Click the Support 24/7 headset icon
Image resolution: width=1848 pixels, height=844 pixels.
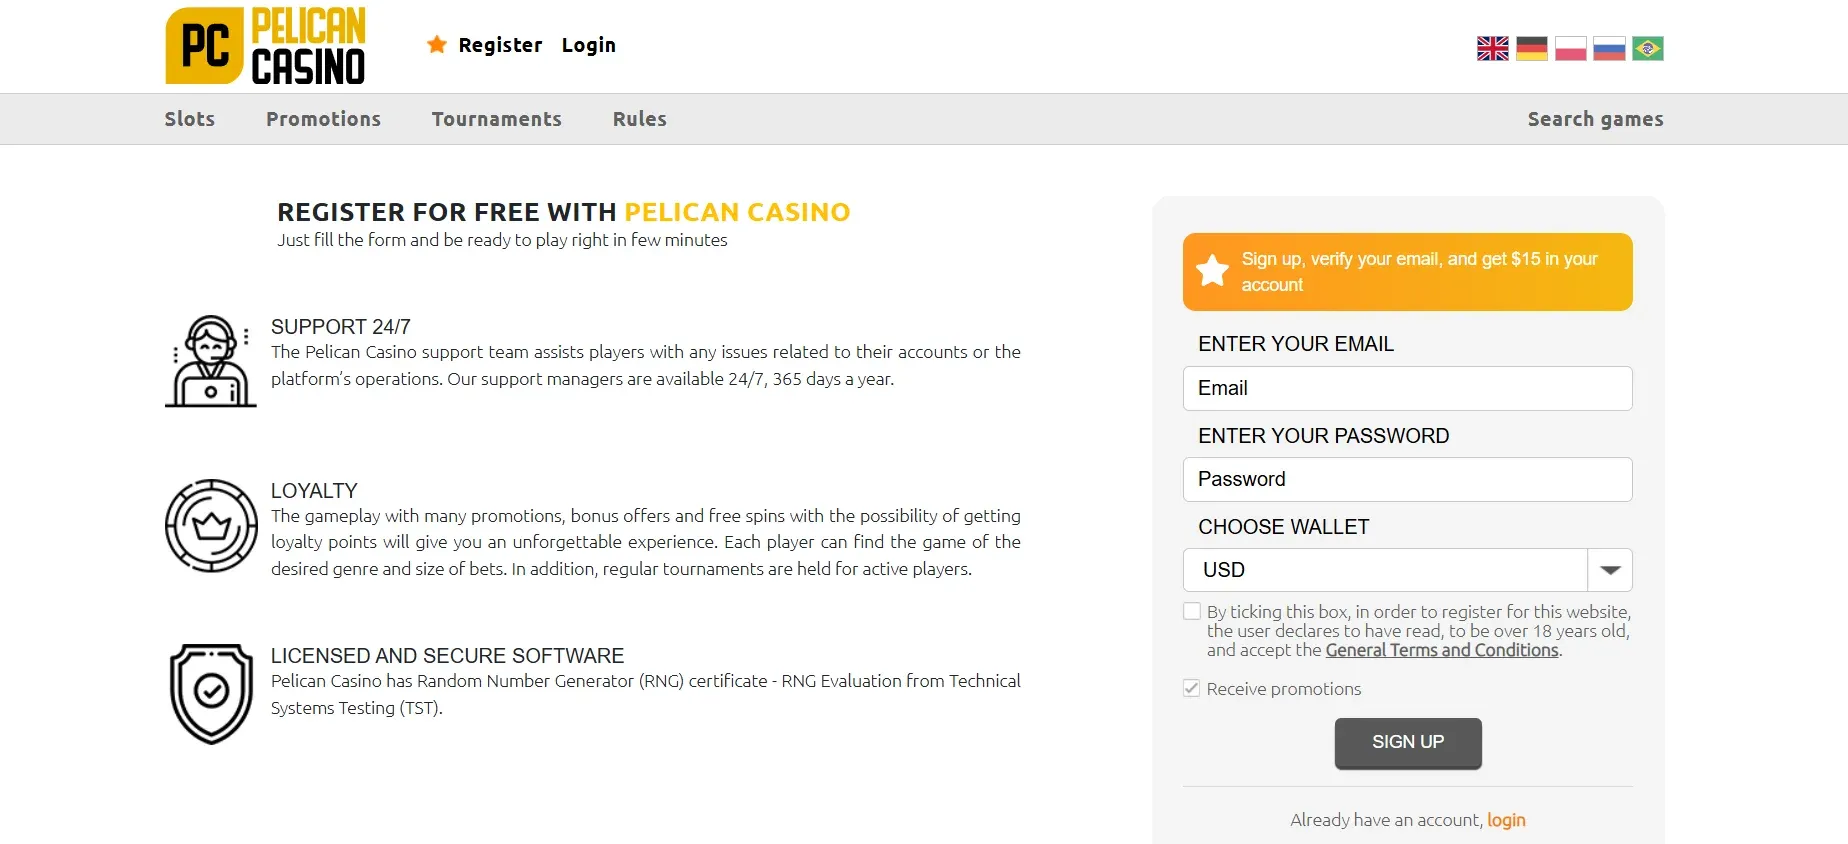tap(210, 360)
